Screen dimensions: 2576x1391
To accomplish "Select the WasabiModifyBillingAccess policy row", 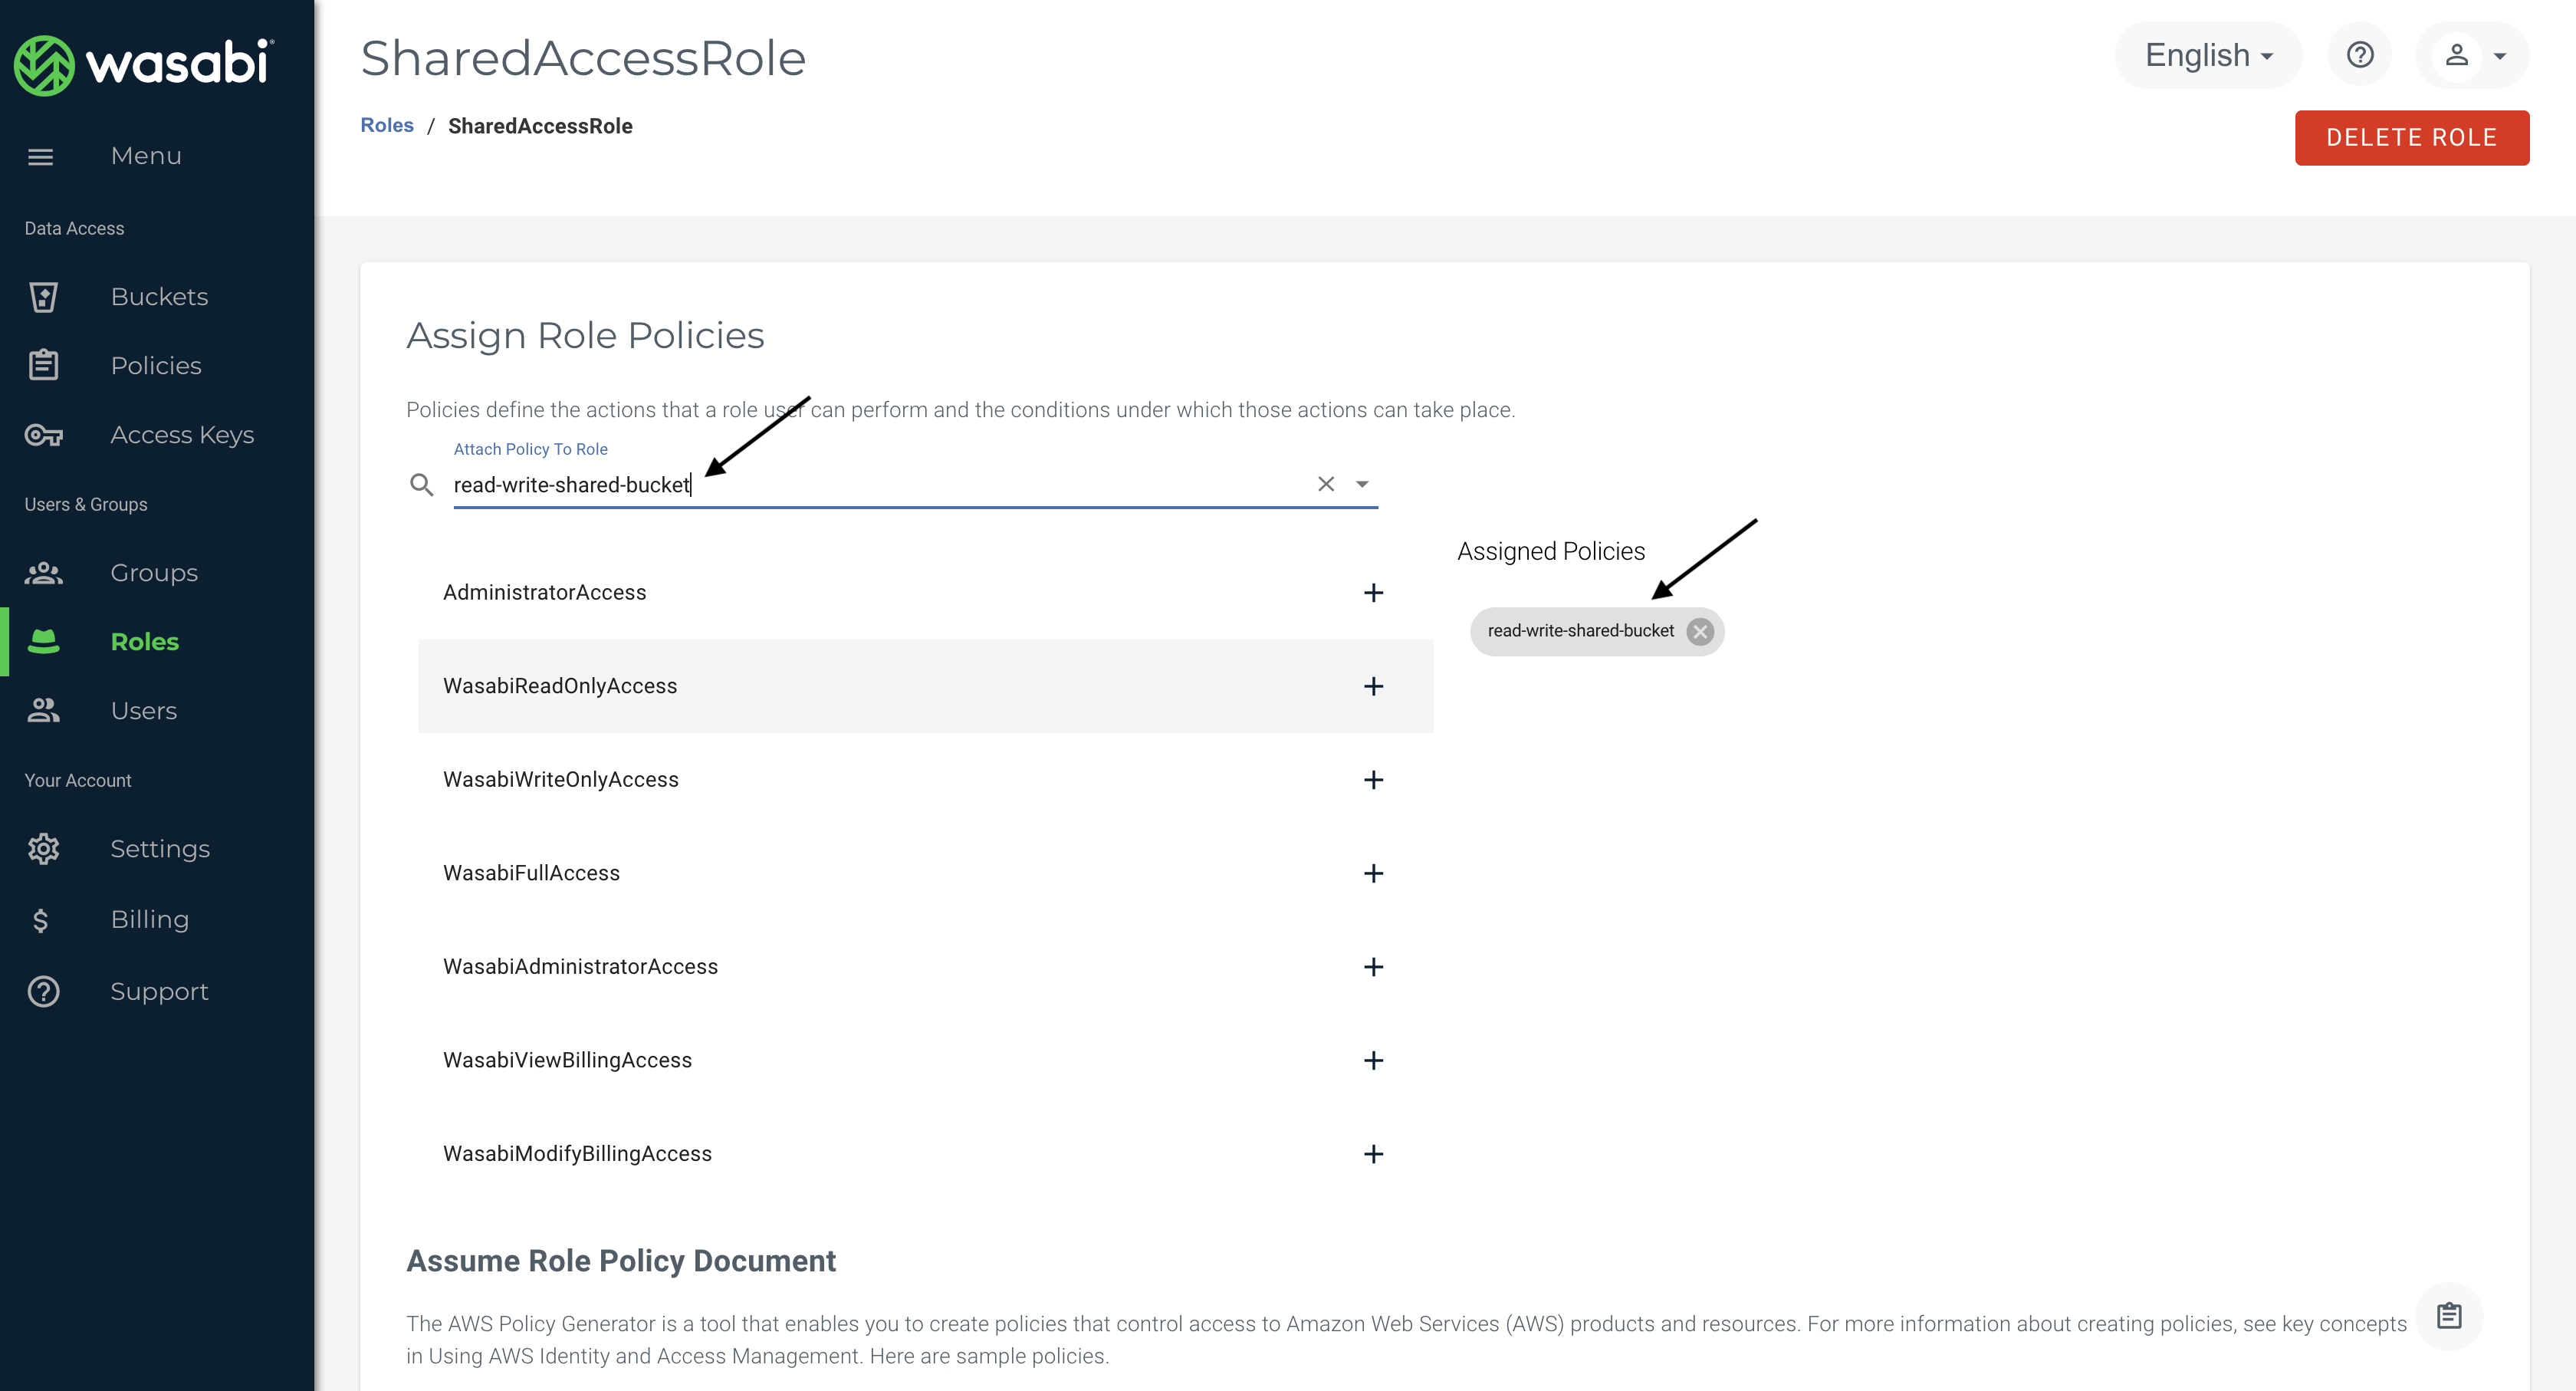I will 925,1154.
